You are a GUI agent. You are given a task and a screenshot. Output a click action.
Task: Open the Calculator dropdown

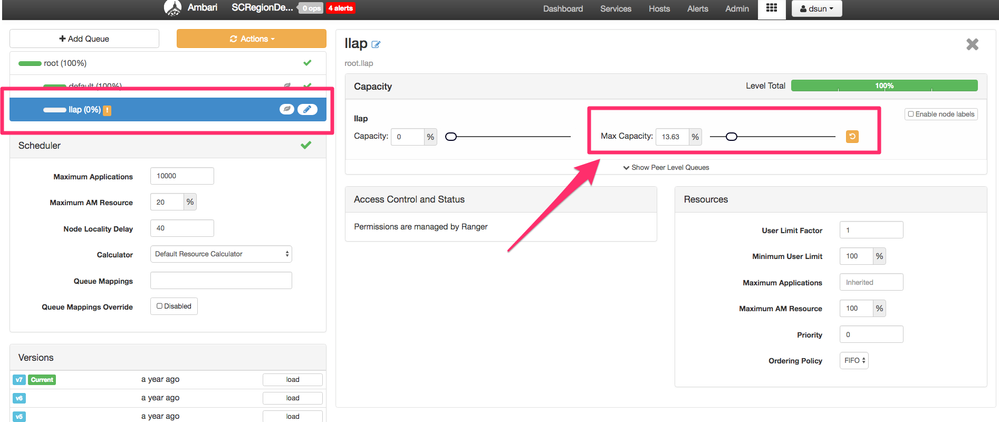(x=221, y=254)
